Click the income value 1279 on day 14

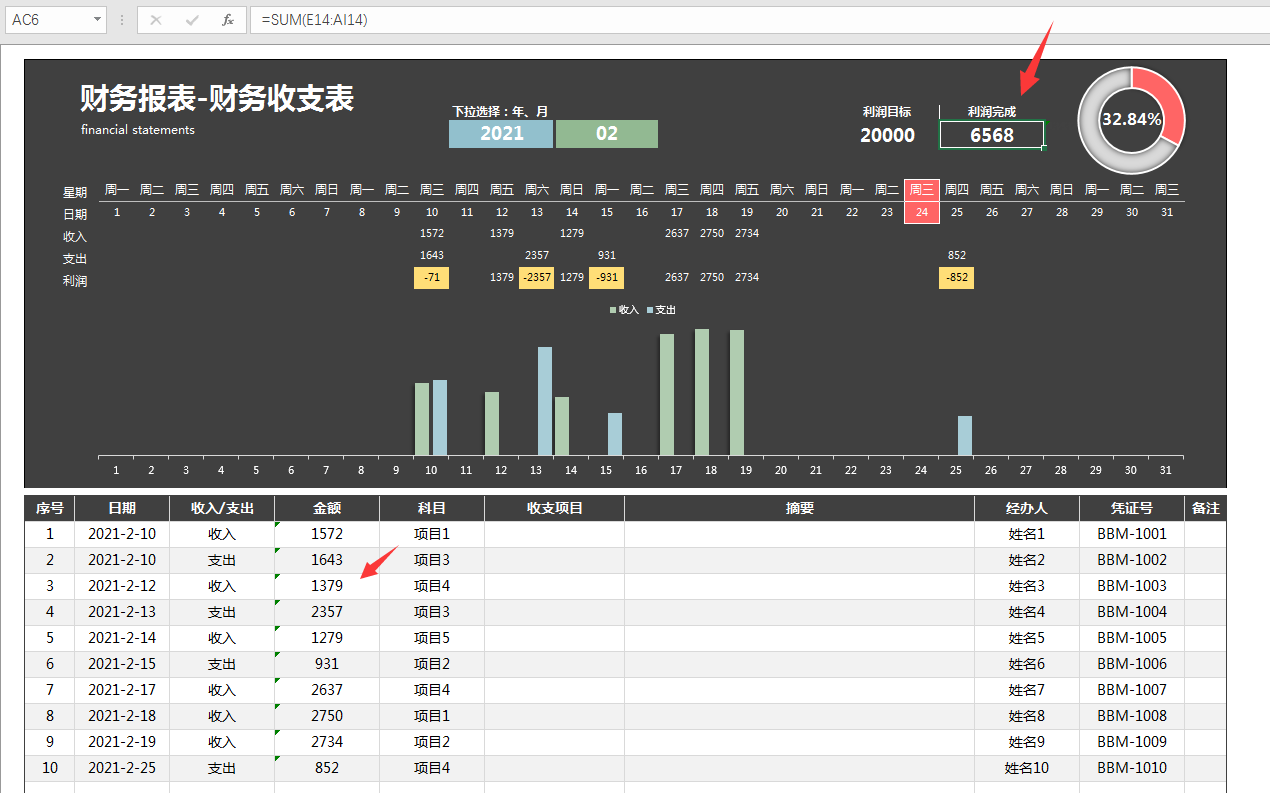click(x=572, y=233)
